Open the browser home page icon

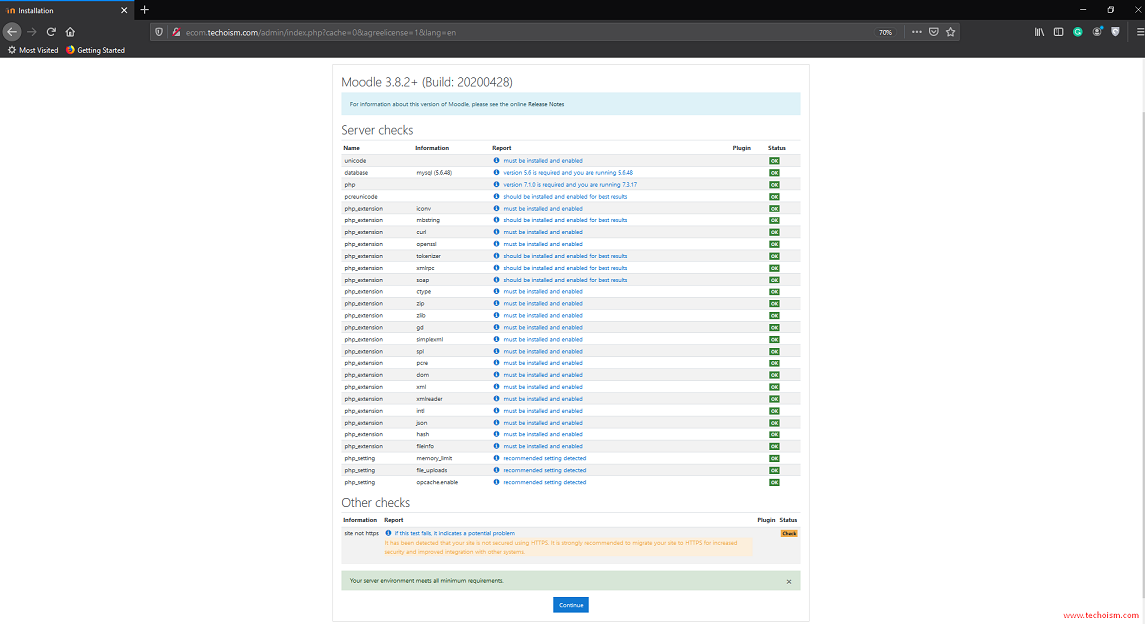click(70, 32)
